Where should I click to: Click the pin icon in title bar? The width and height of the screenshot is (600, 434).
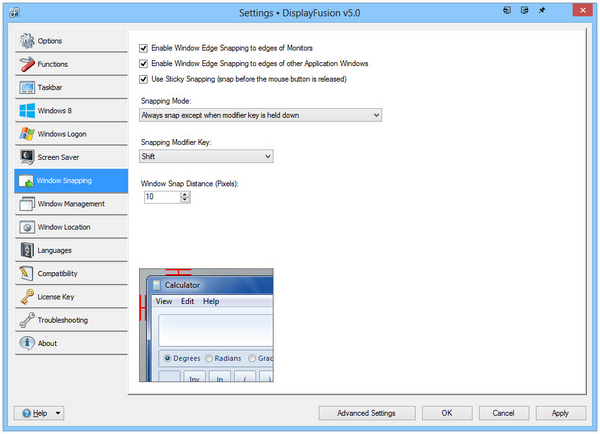(542, 10)
